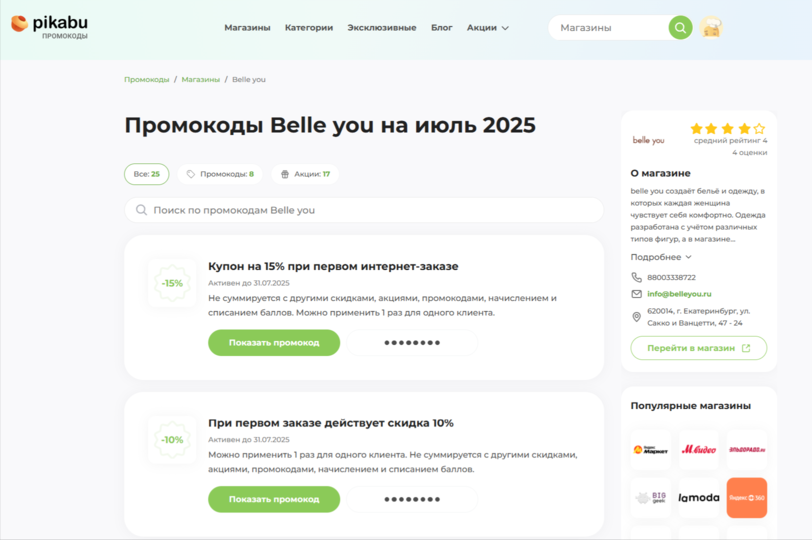The height and width of the screenshot is (540, 812).
Task: Click hidden code dots for 15% coupon
Action: (x=412, y=343)
